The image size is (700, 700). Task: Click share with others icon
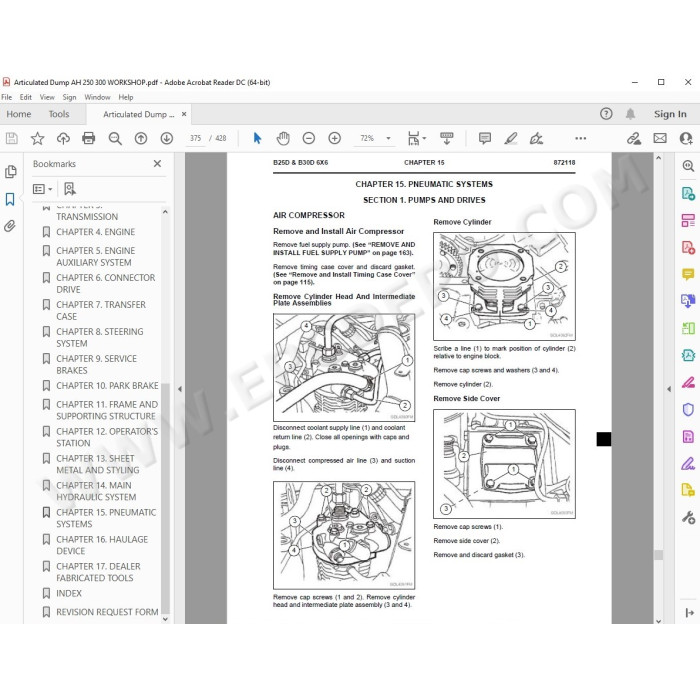tap(686, 138)
